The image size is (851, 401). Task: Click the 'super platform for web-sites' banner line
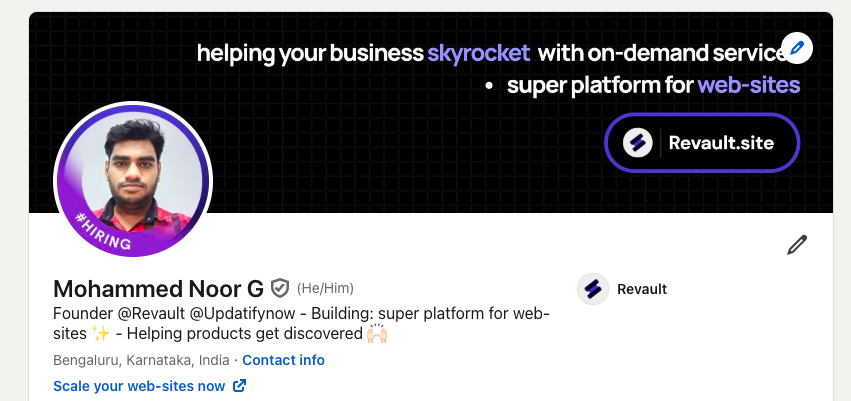[653, 85]
